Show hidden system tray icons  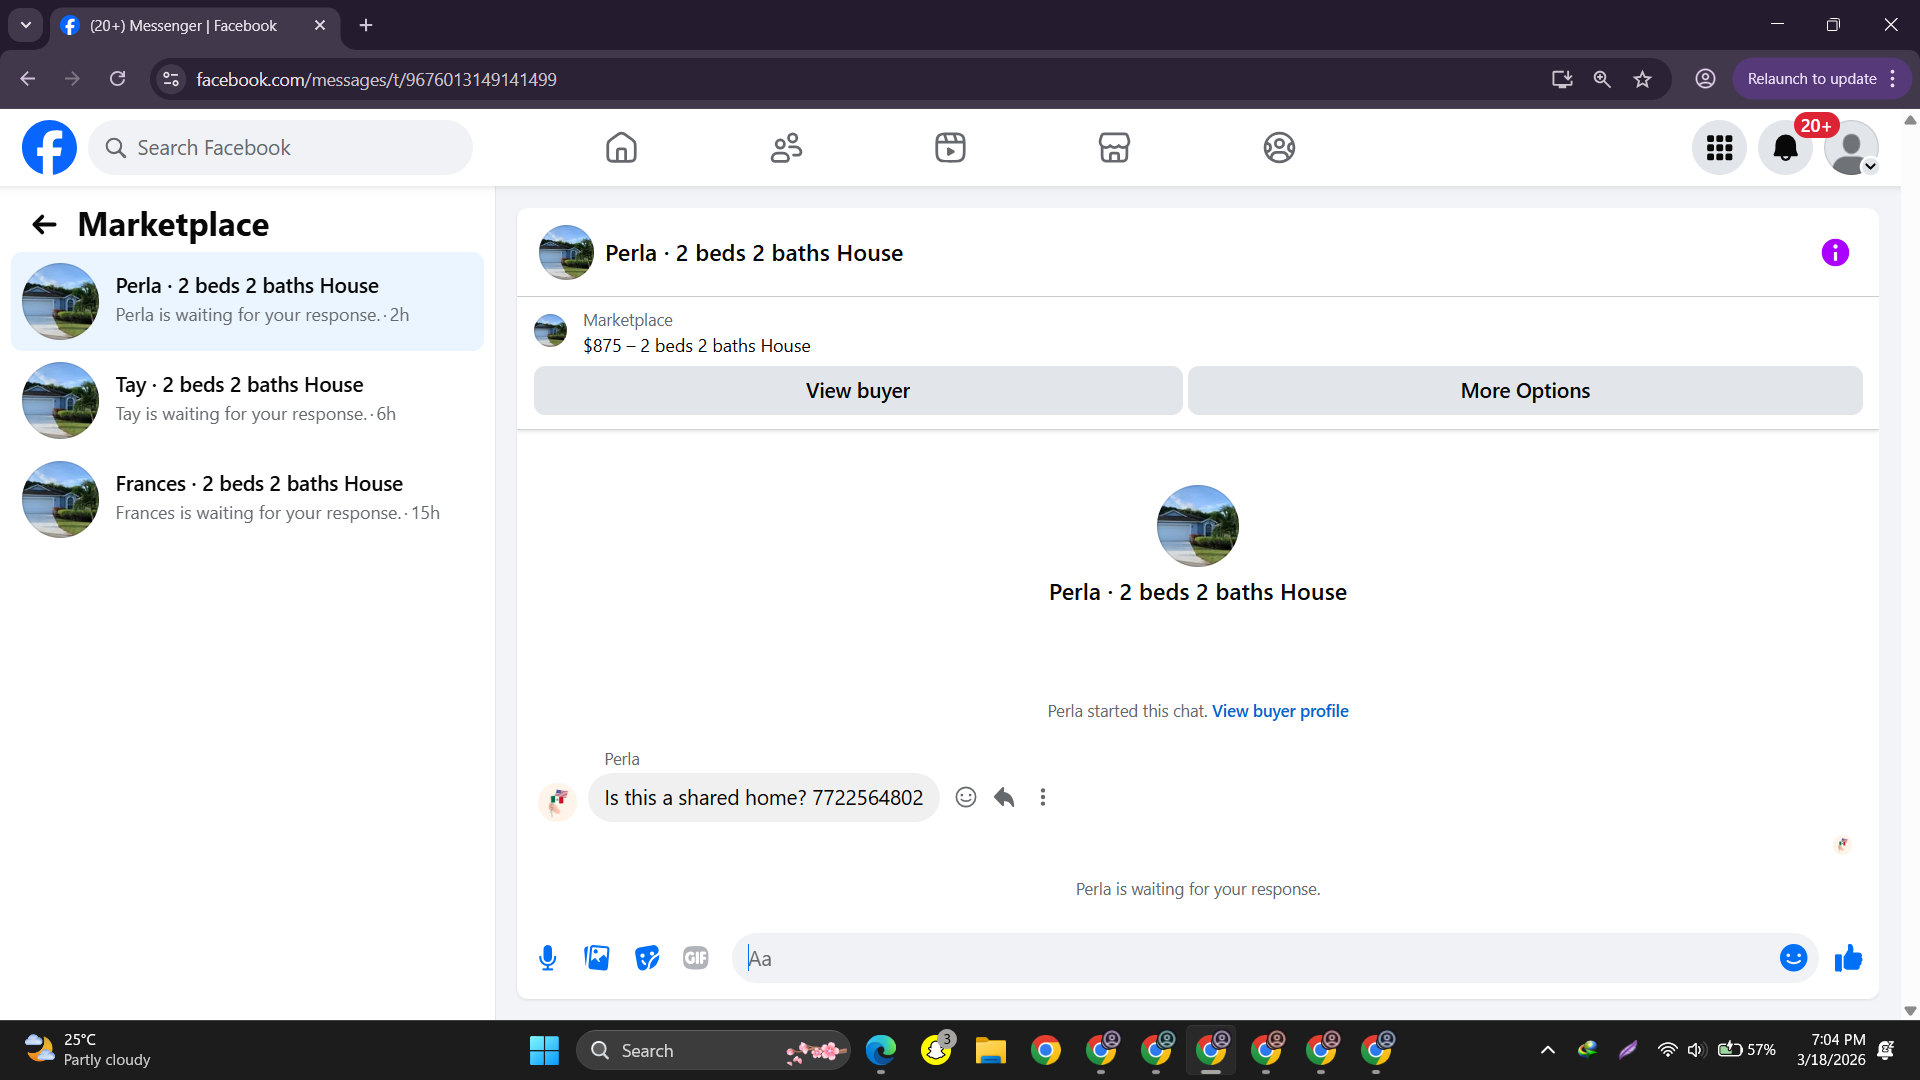tap(1547, 1050)
